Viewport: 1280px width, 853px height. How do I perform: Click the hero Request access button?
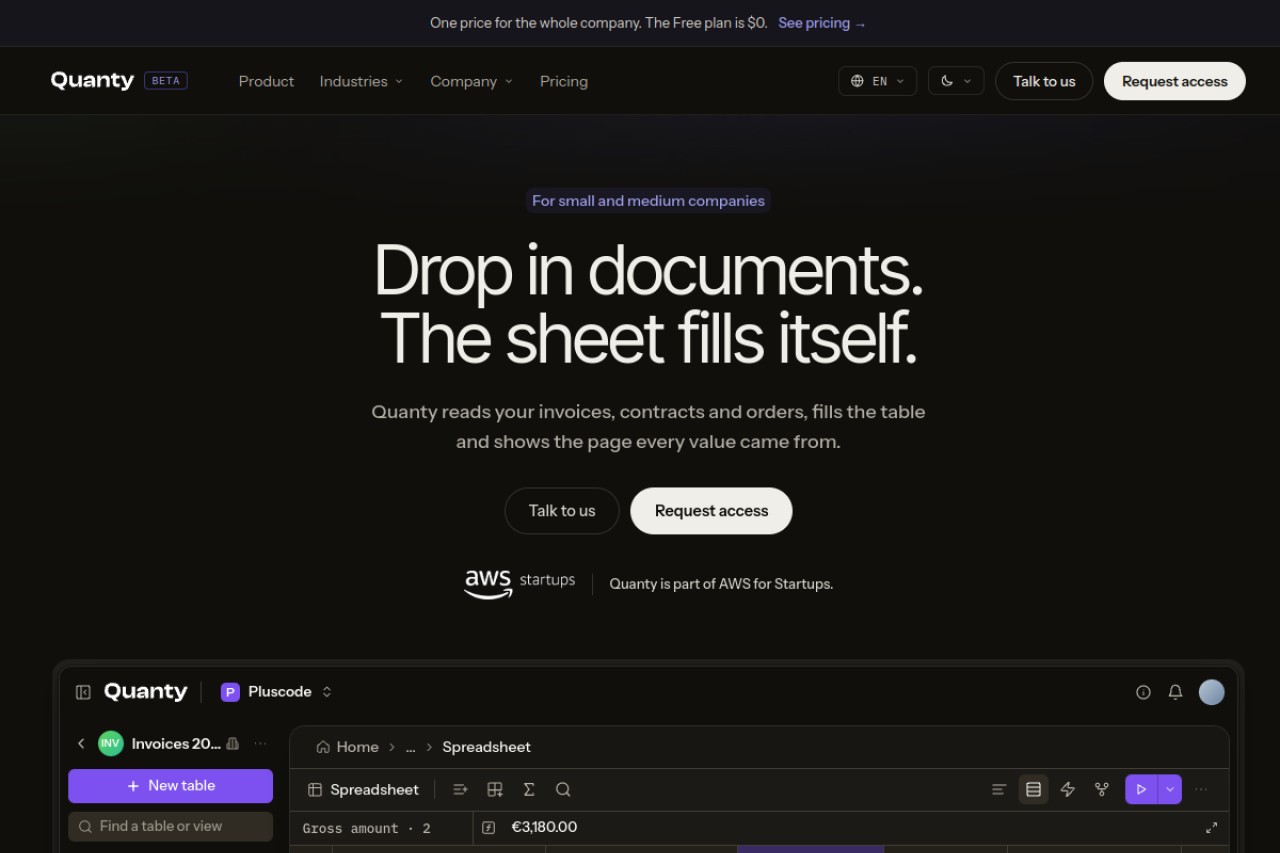click(711, 511)
